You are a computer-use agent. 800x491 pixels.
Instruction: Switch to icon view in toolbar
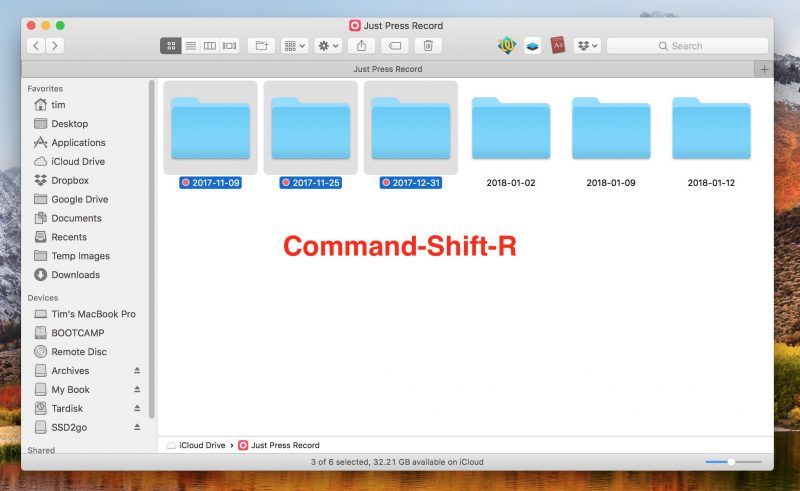171,46
